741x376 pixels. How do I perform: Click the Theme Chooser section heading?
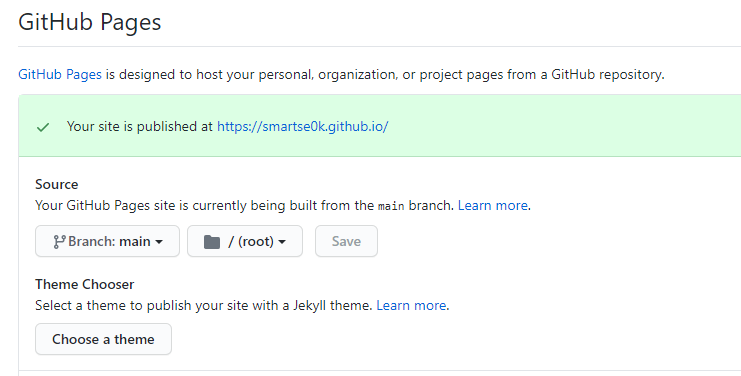85,284
